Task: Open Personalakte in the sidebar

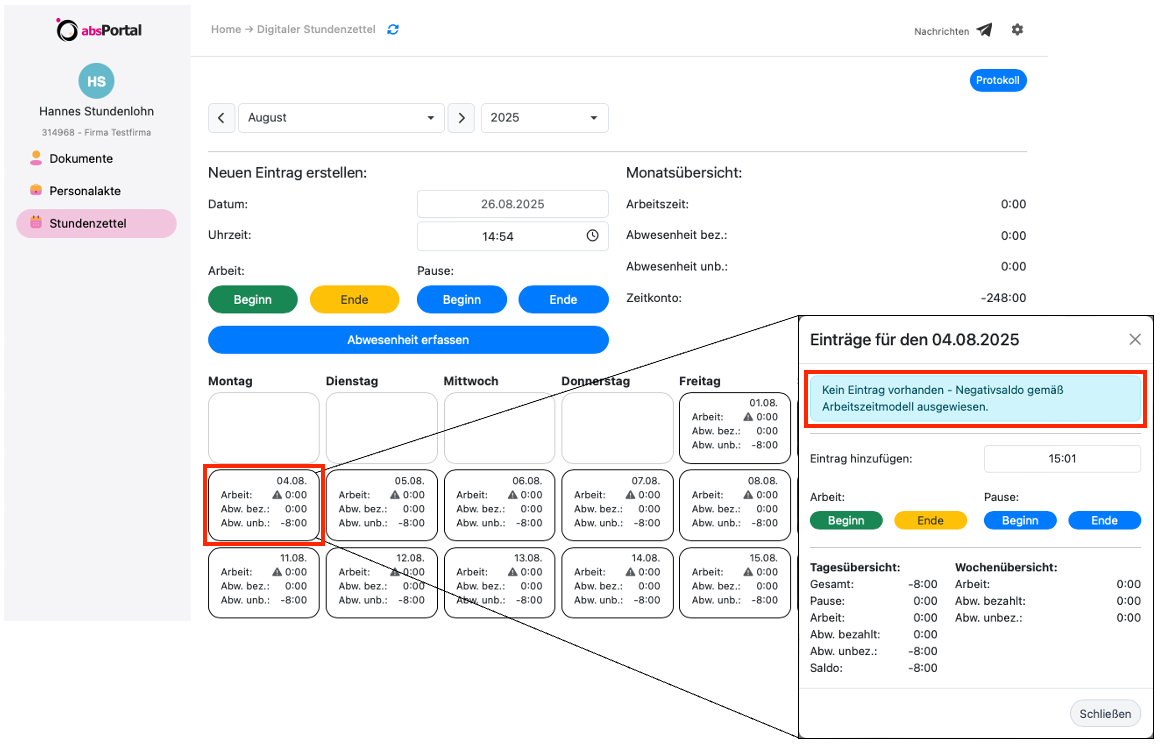Action: [84, 191]
